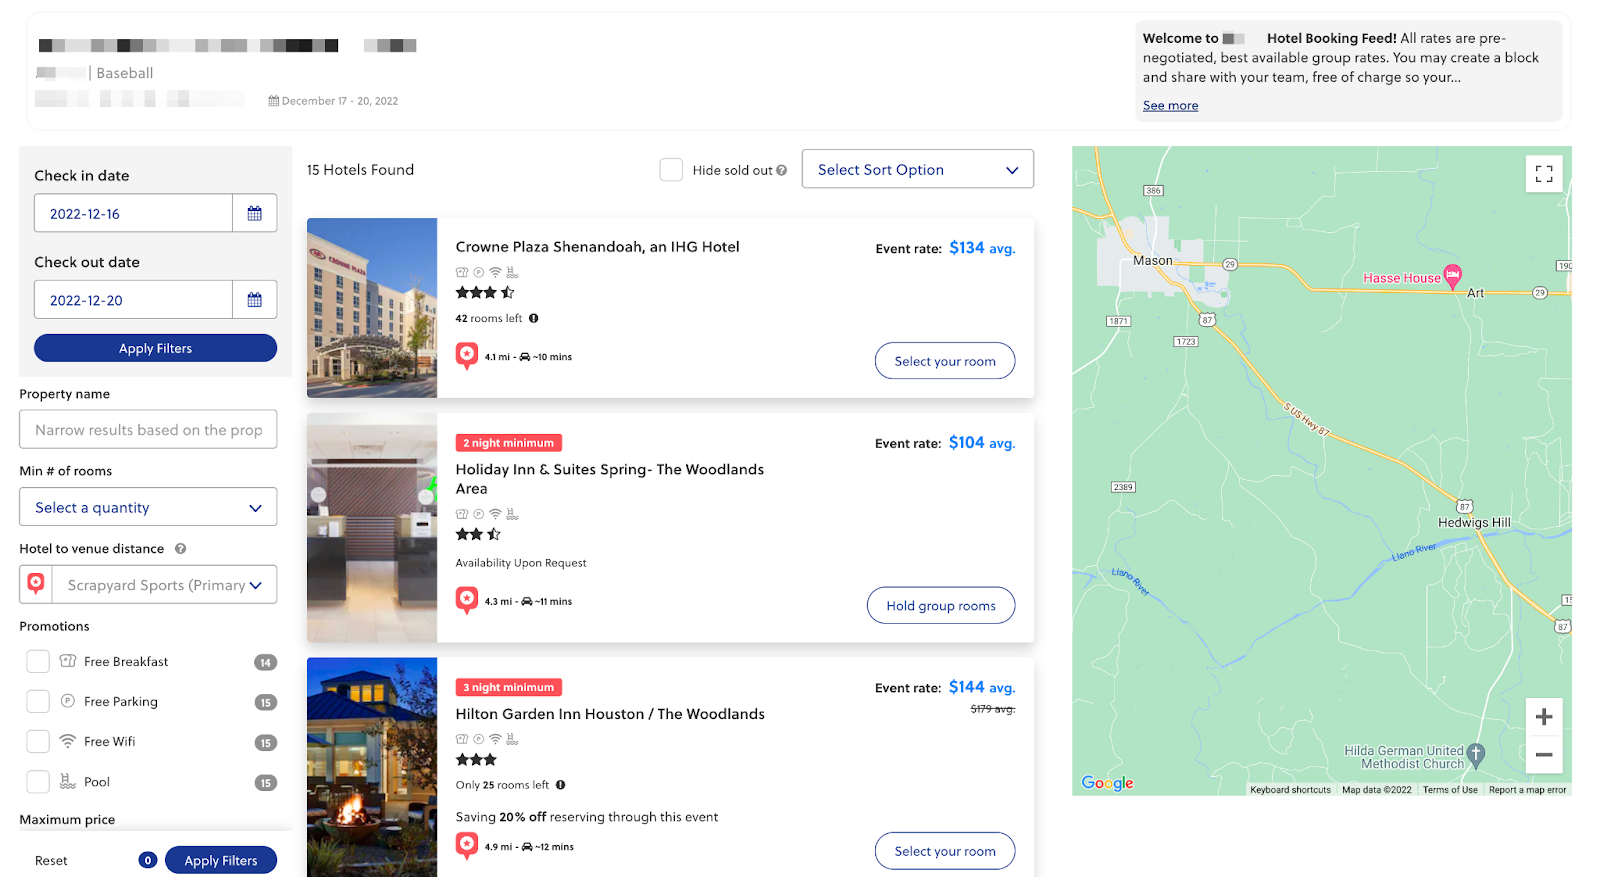Open the Scrapyard Sports venue dropdown
The height and width of the screenshot is (877, 1600).
coord(165,585)
